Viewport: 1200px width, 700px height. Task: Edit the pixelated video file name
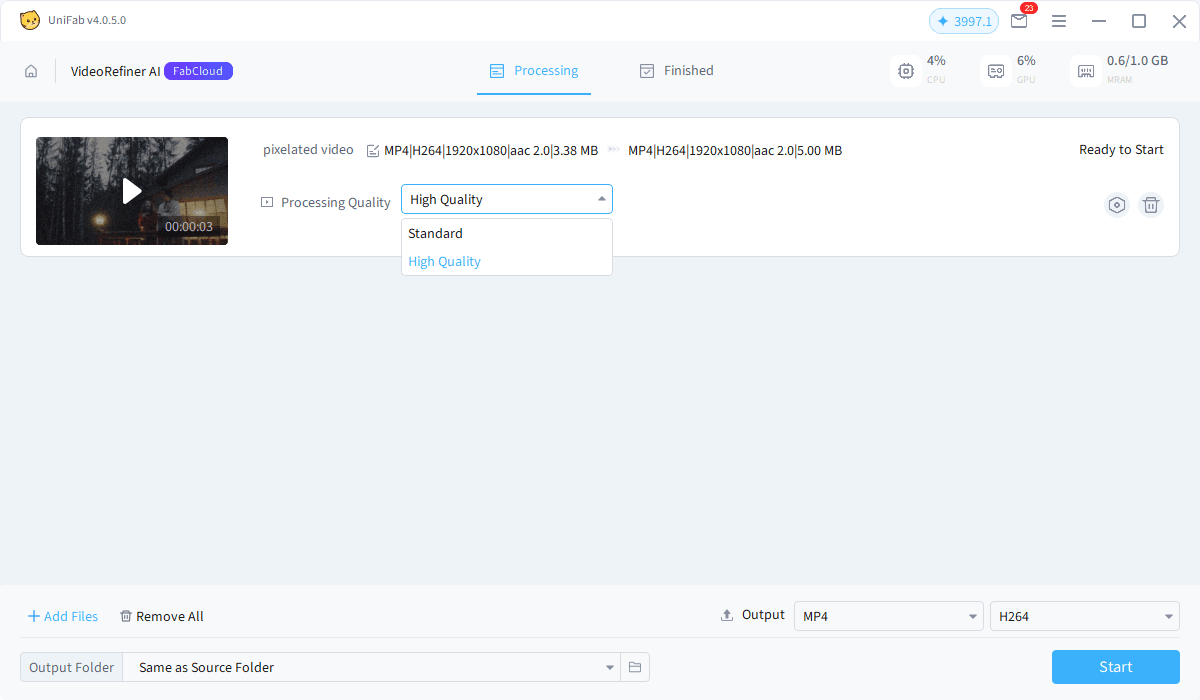point(373,151)
